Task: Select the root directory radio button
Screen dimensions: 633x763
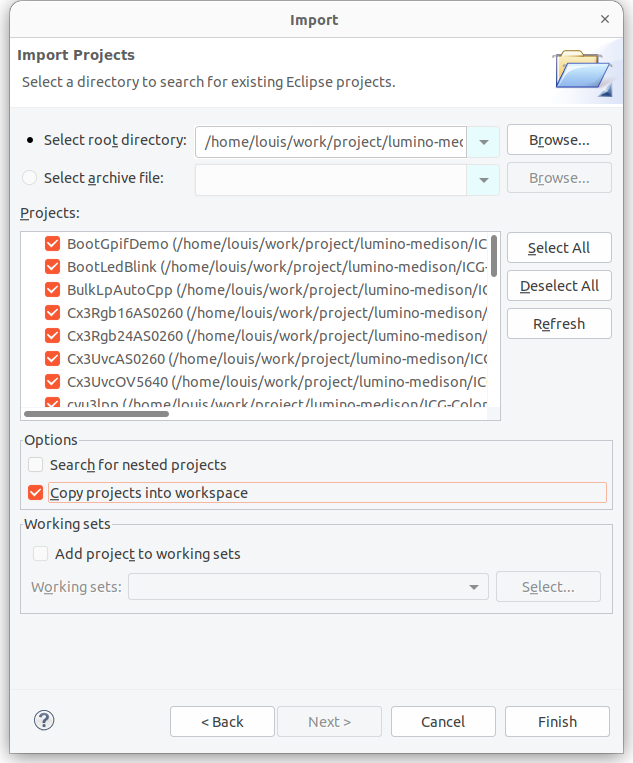Action: 30,140
